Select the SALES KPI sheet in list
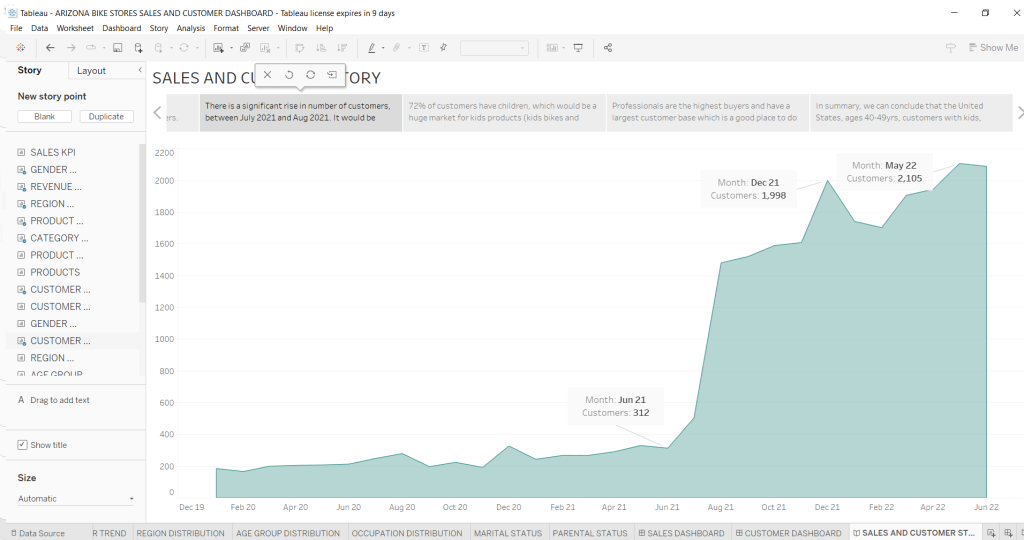 [x=52, y=152]
